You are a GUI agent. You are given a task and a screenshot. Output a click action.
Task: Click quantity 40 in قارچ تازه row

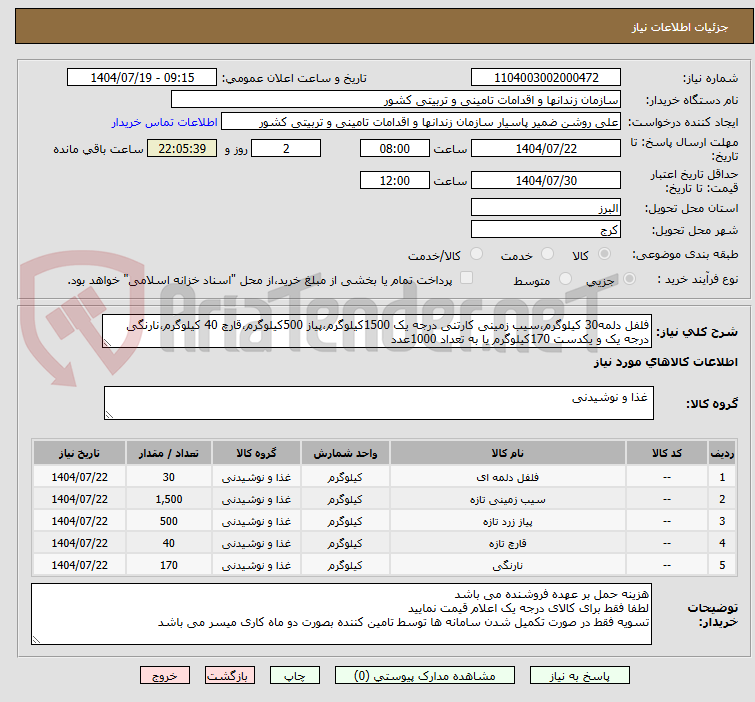(x=169, y=543)
